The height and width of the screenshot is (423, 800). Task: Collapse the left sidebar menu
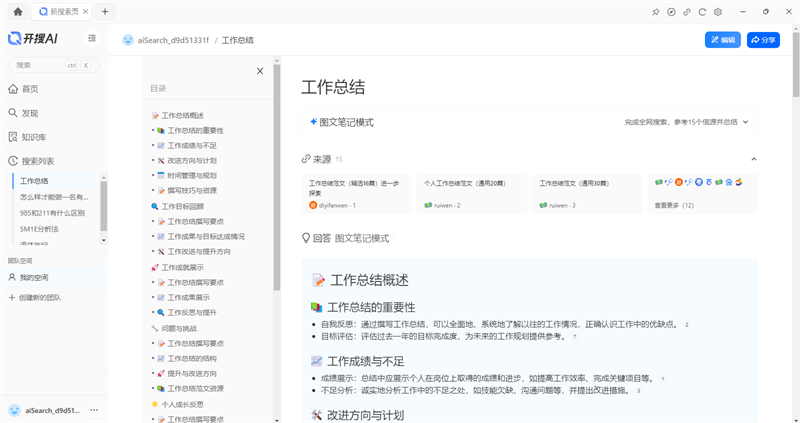(92, 38)
